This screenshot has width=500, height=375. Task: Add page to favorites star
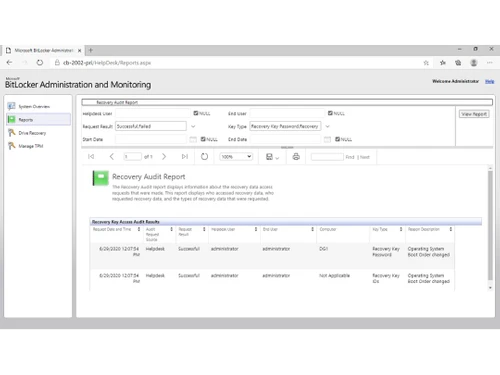(x=426, y=63)
